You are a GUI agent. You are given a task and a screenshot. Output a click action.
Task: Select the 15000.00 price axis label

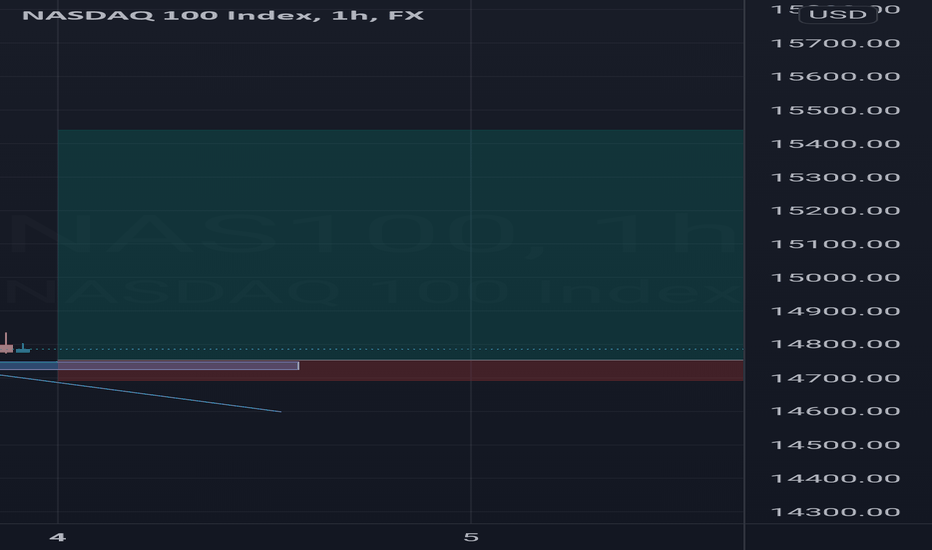click(835, 278)
